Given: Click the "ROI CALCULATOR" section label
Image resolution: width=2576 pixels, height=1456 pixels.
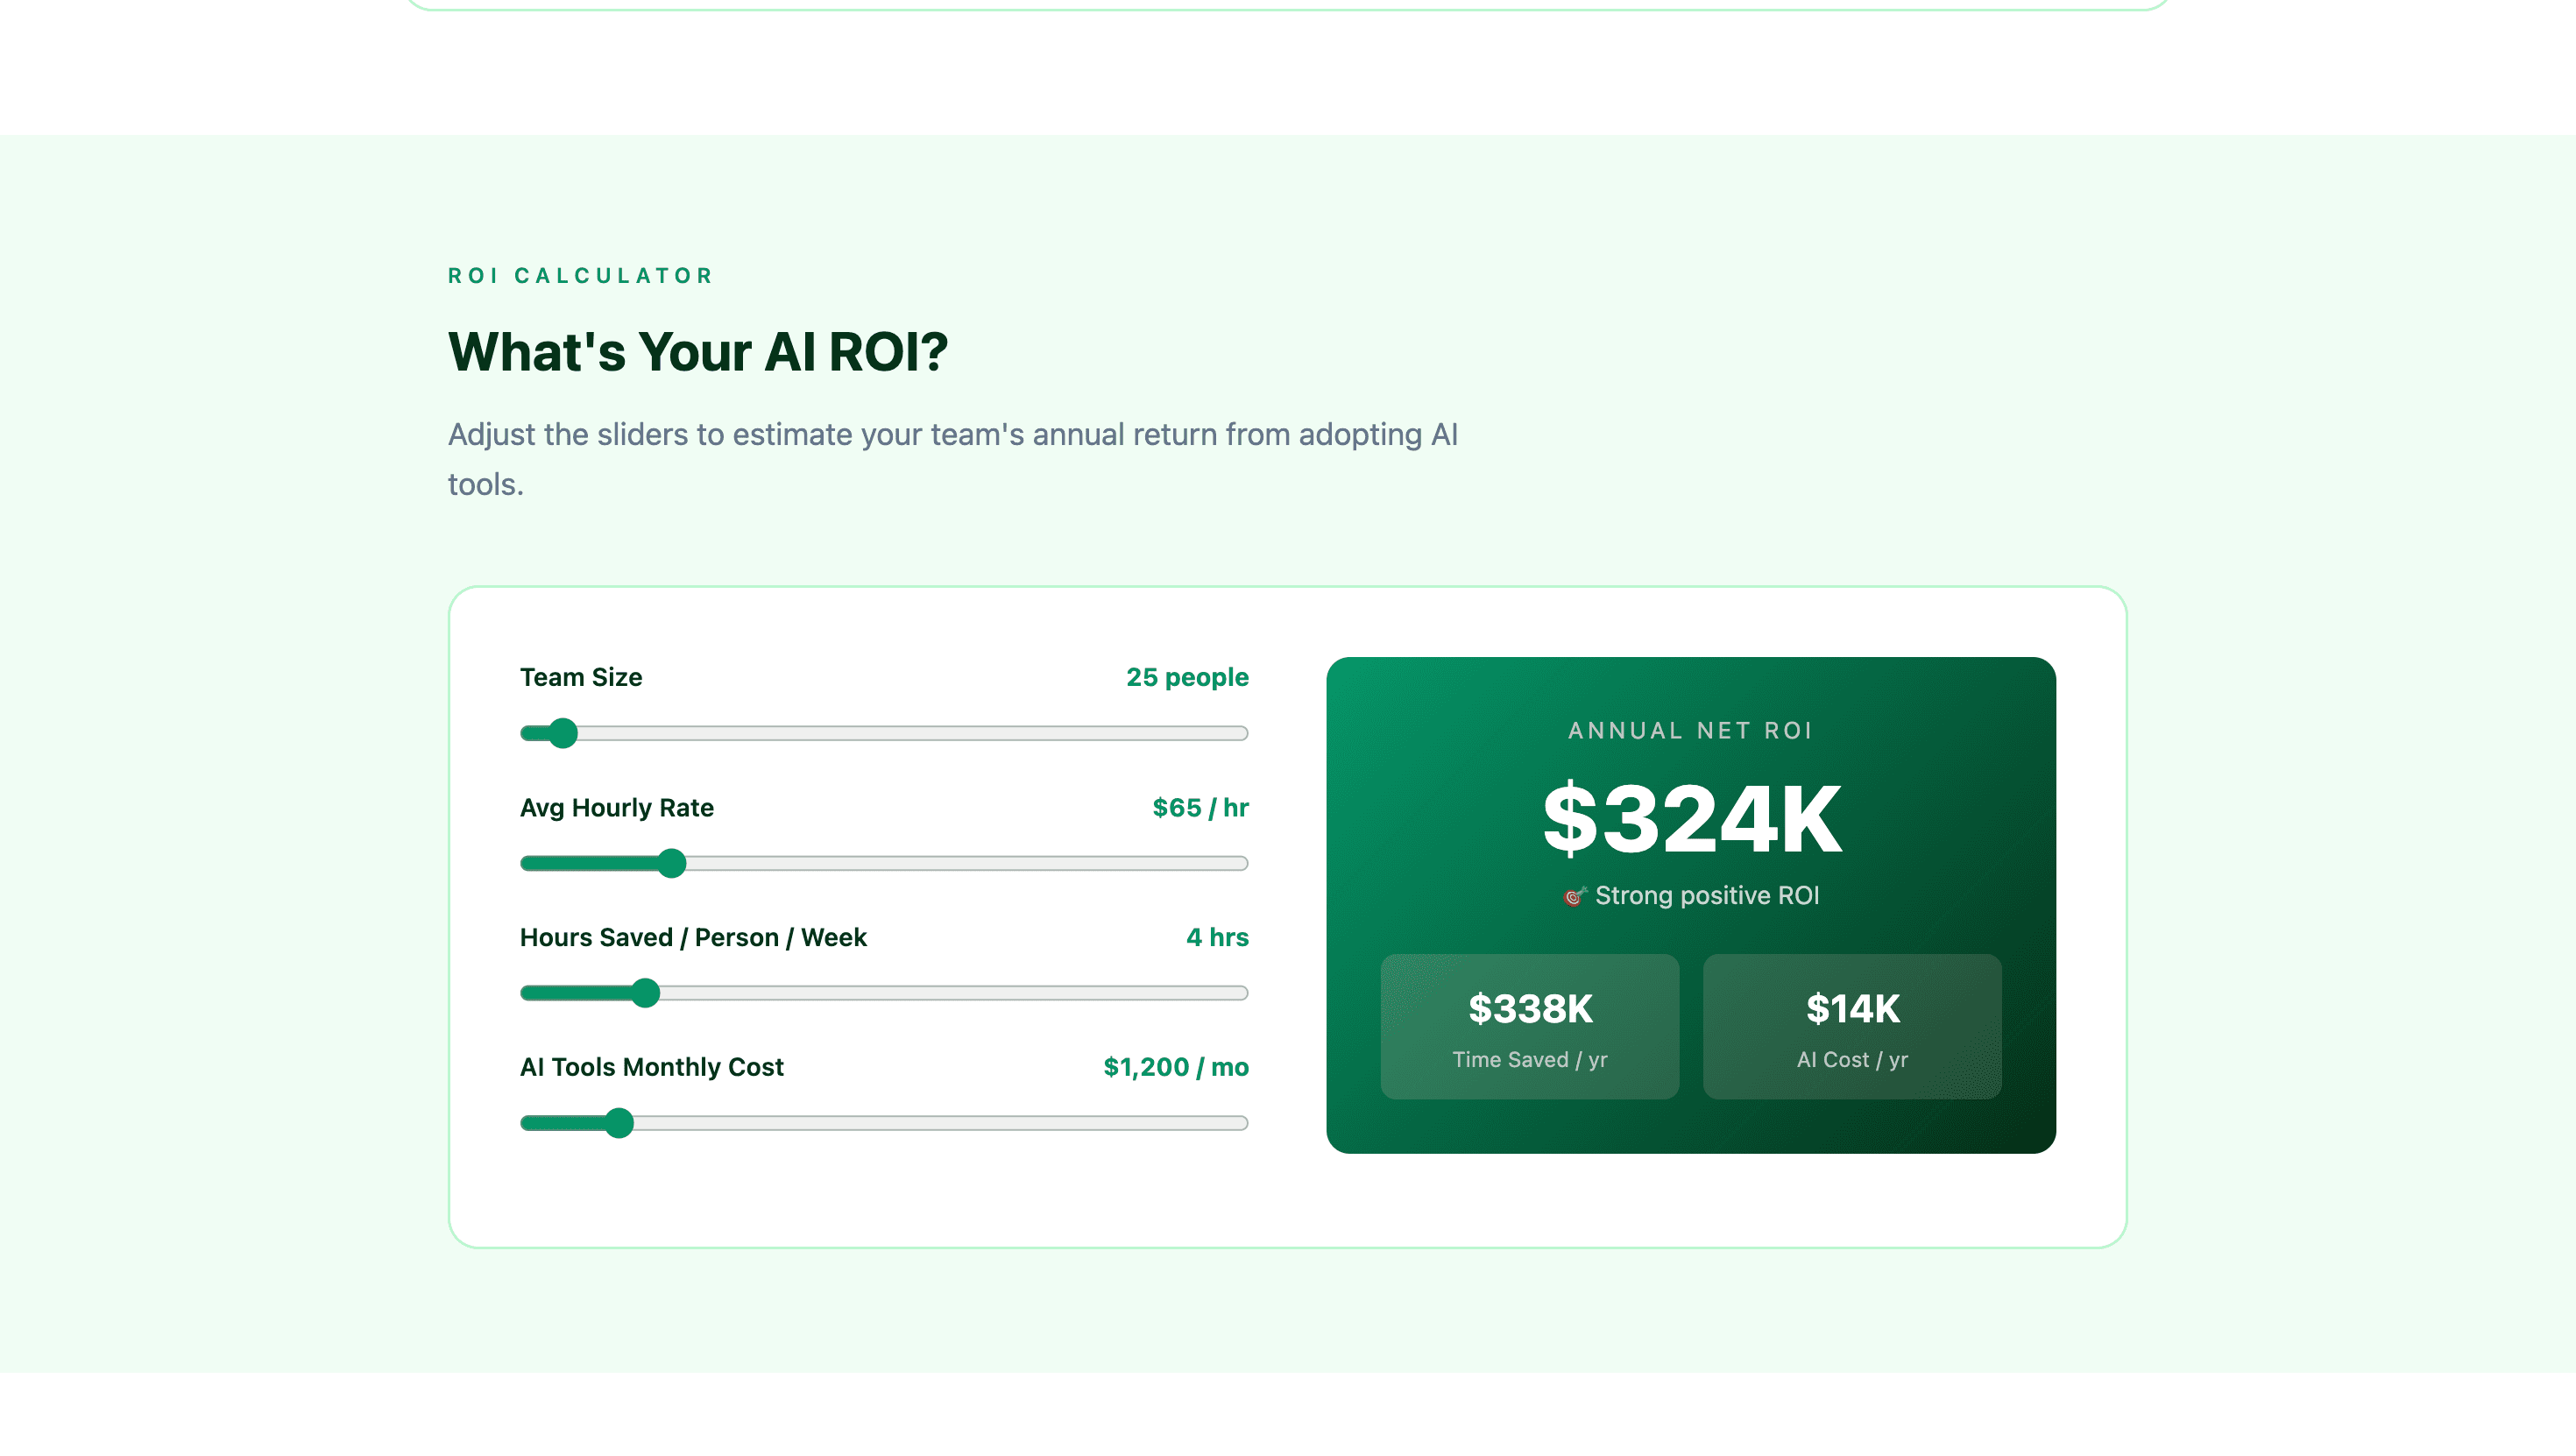Looking at the screenshot, I should 581,276.
